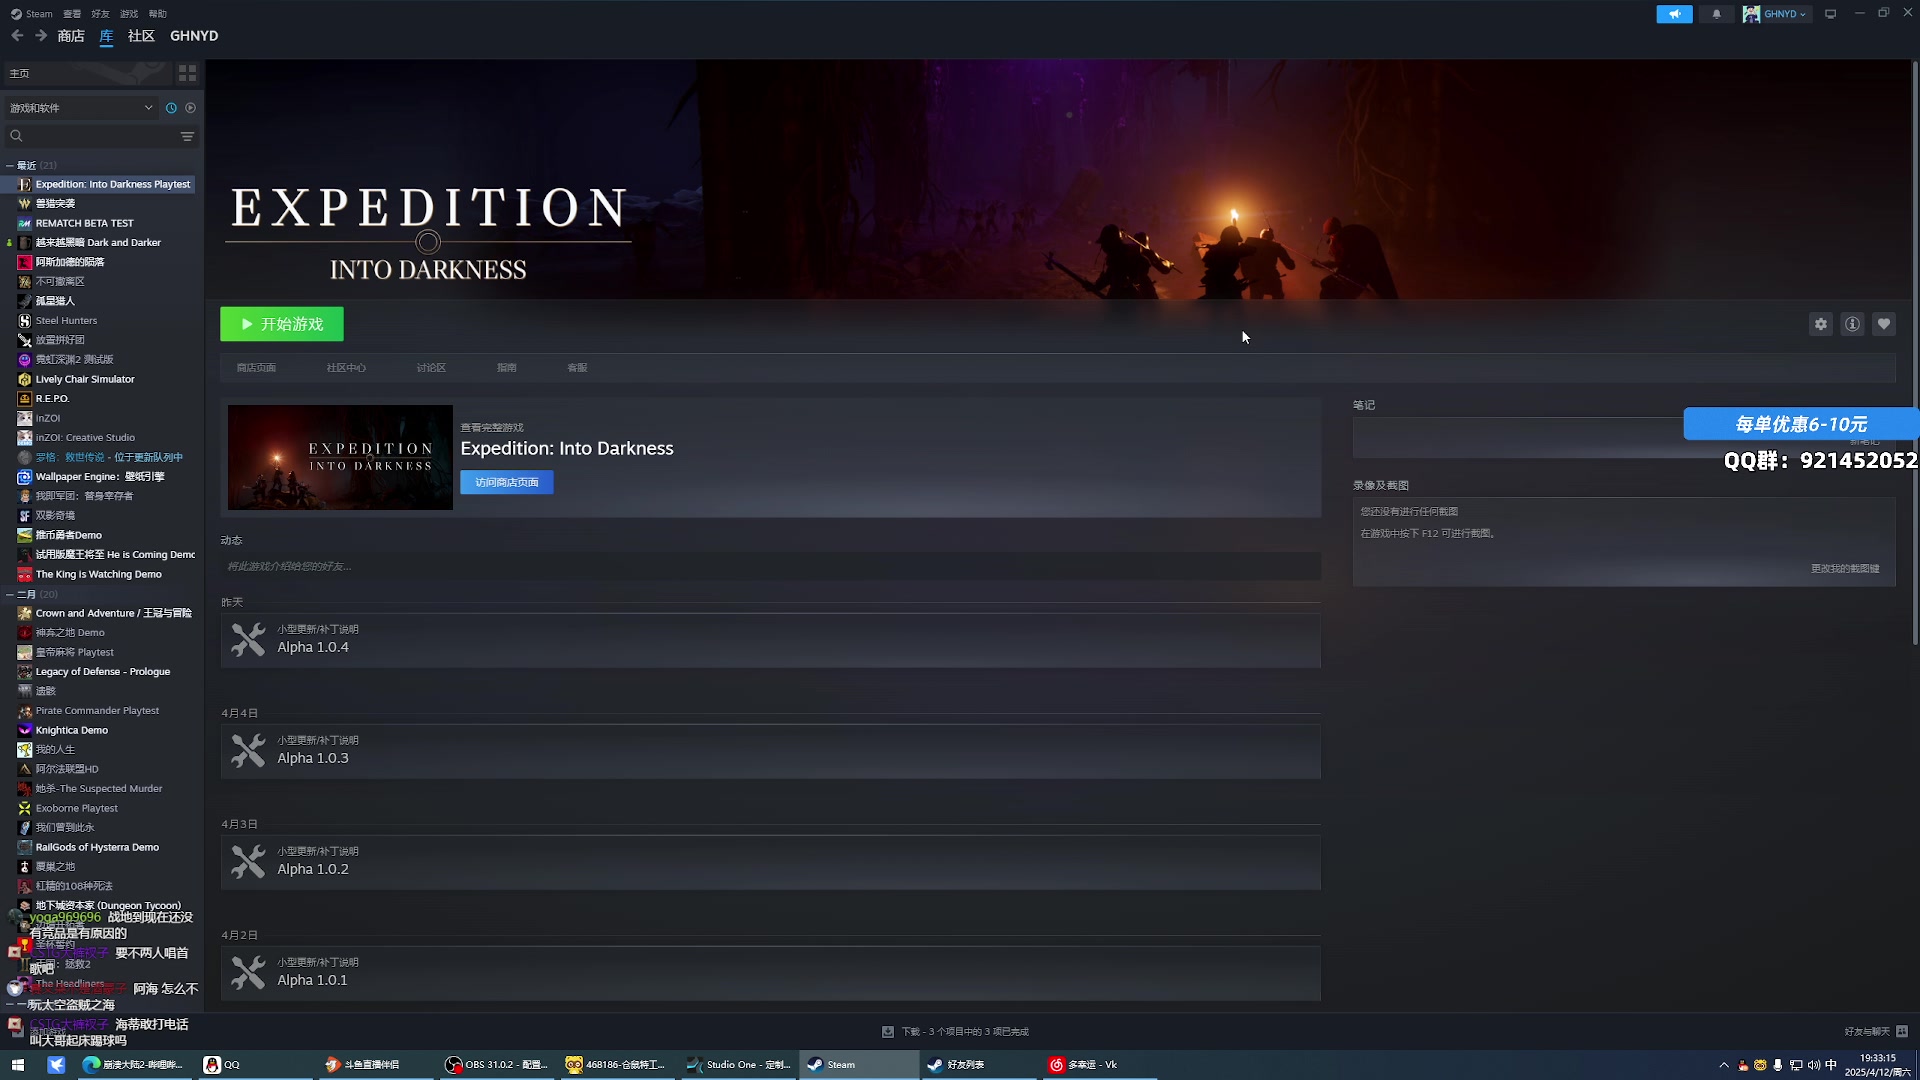Screen dimensions: 1920x1080
Task: Go forward with the forward arrow
Action: click(x=41, y=36)
